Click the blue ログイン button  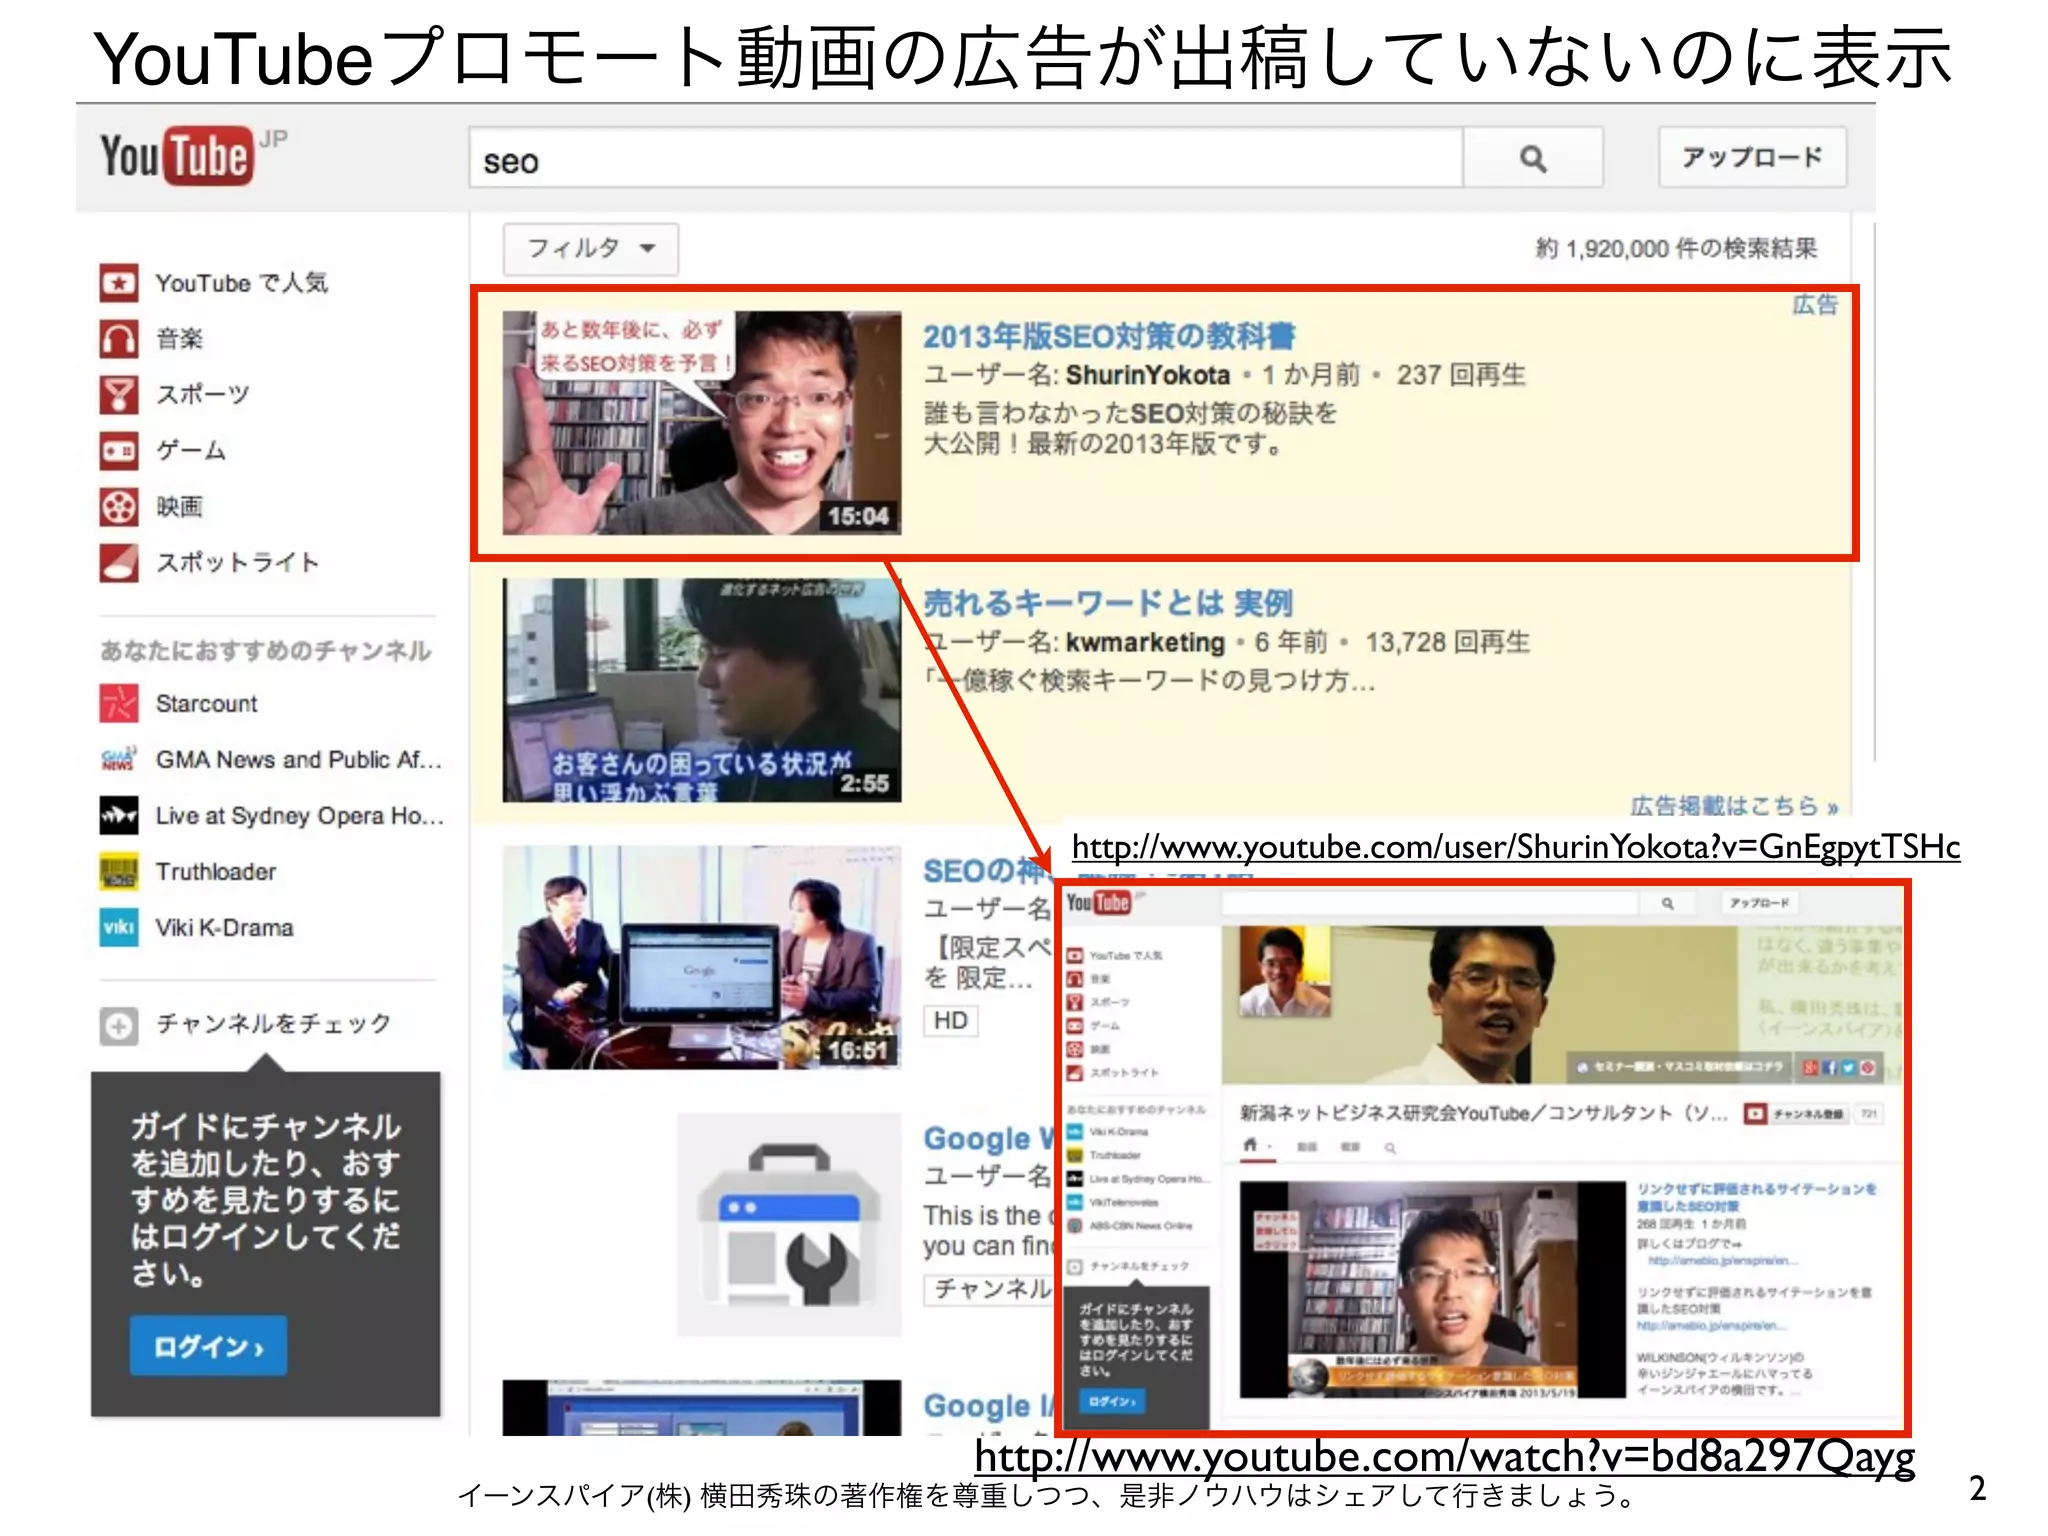(208, 1346)
